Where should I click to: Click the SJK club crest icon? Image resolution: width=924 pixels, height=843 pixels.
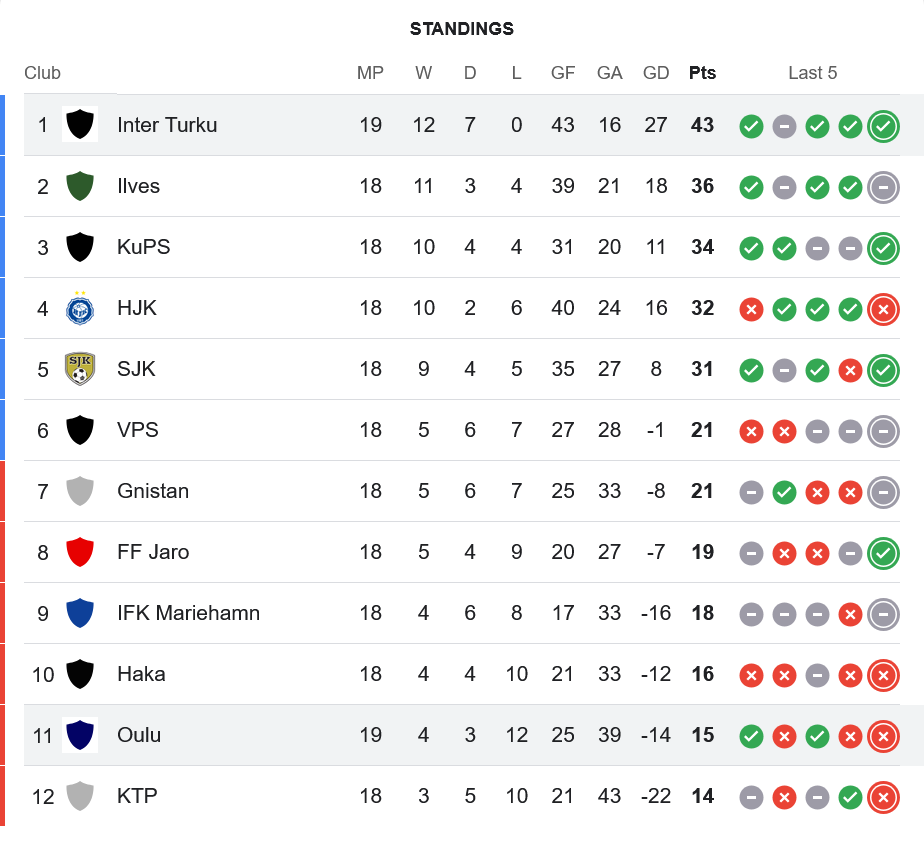click(80, 369)
